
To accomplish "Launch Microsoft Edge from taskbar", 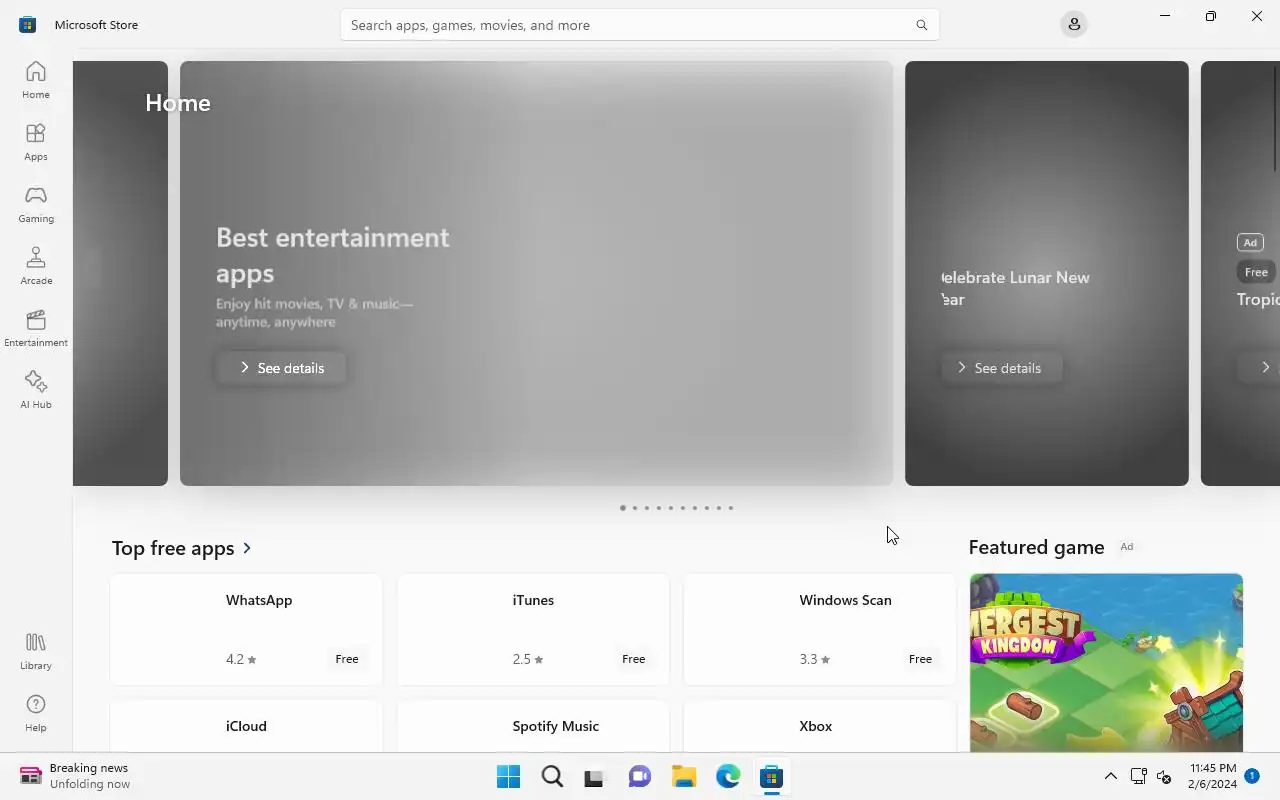I will tap(728, 777).
